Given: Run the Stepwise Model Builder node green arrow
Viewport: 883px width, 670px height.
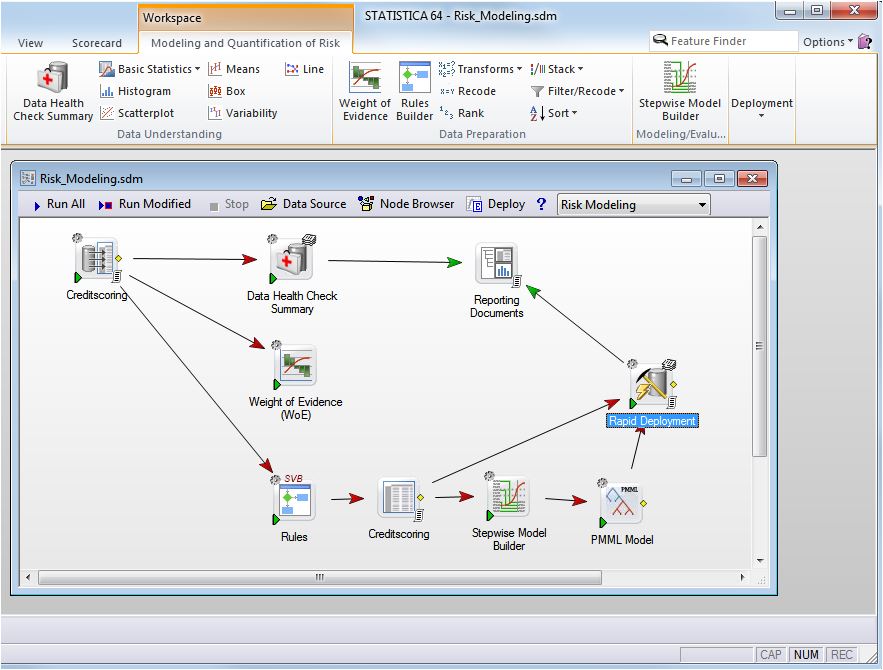Looking at the screenshot, I should pyautogui.click(x=490, y=515).
